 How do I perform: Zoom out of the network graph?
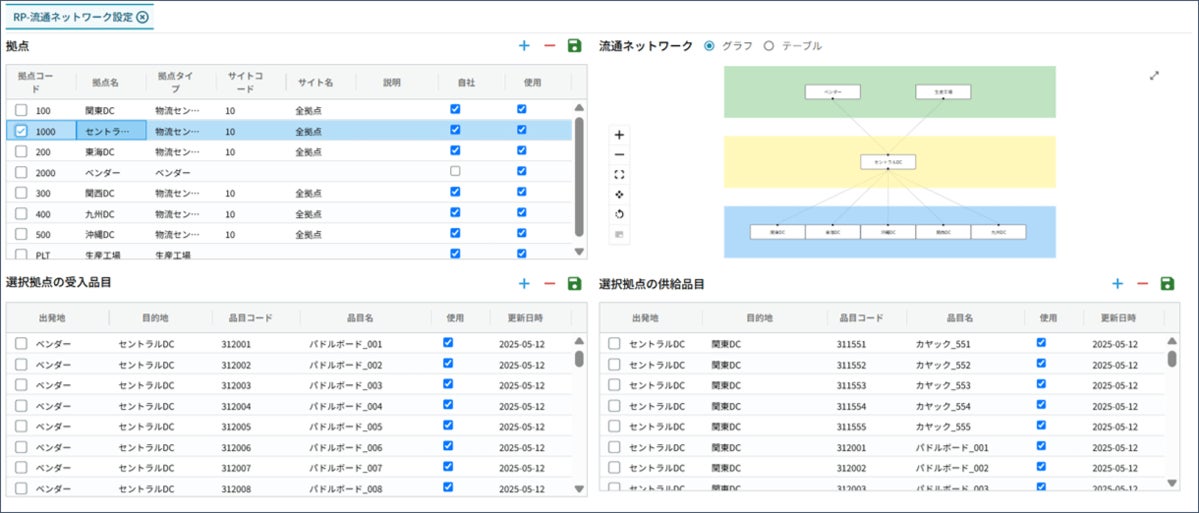pyautogui.click(x=619, y=154)
